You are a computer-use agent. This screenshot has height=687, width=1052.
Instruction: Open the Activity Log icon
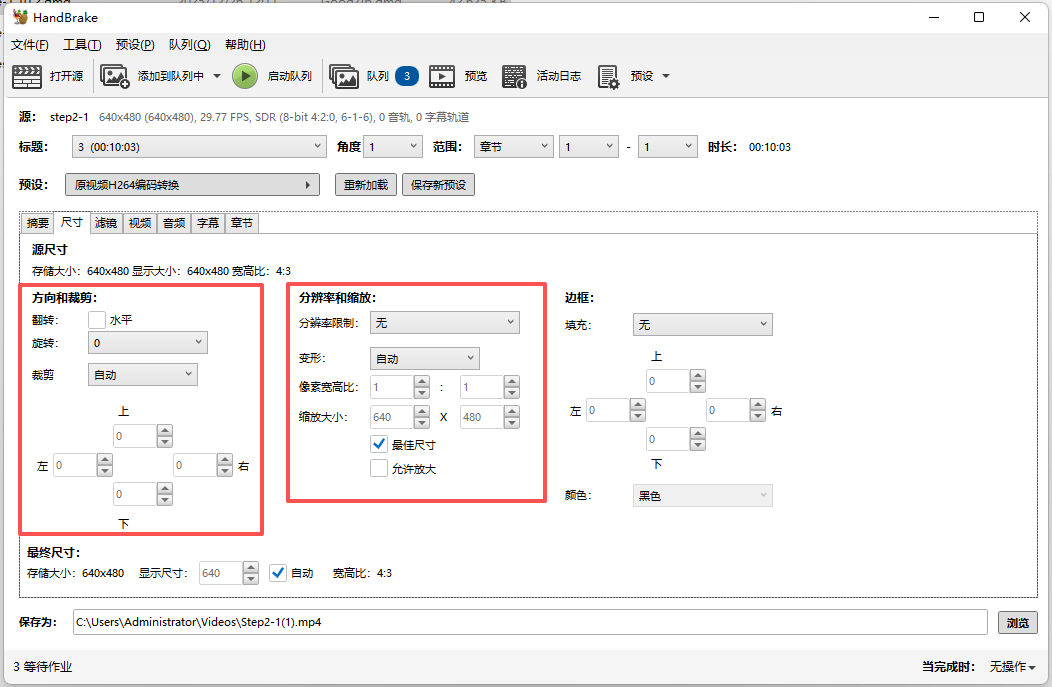(x=514, y=76)
